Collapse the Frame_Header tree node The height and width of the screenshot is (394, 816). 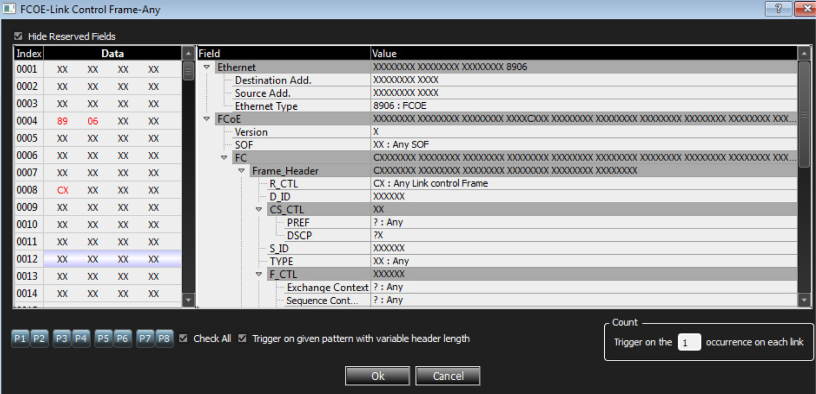click(x=241, y=171)
